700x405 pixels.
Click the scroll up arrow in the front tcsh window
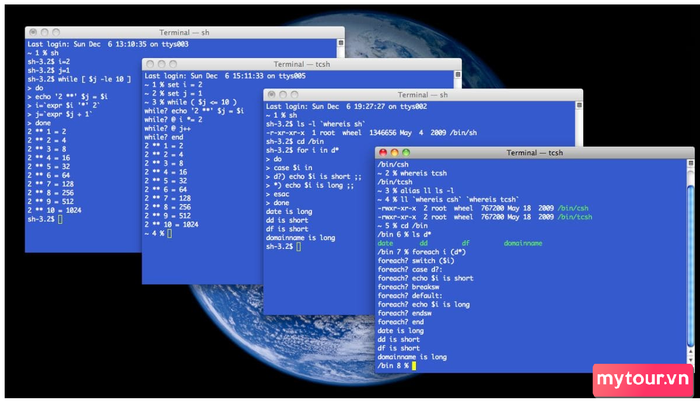[691, 351]
